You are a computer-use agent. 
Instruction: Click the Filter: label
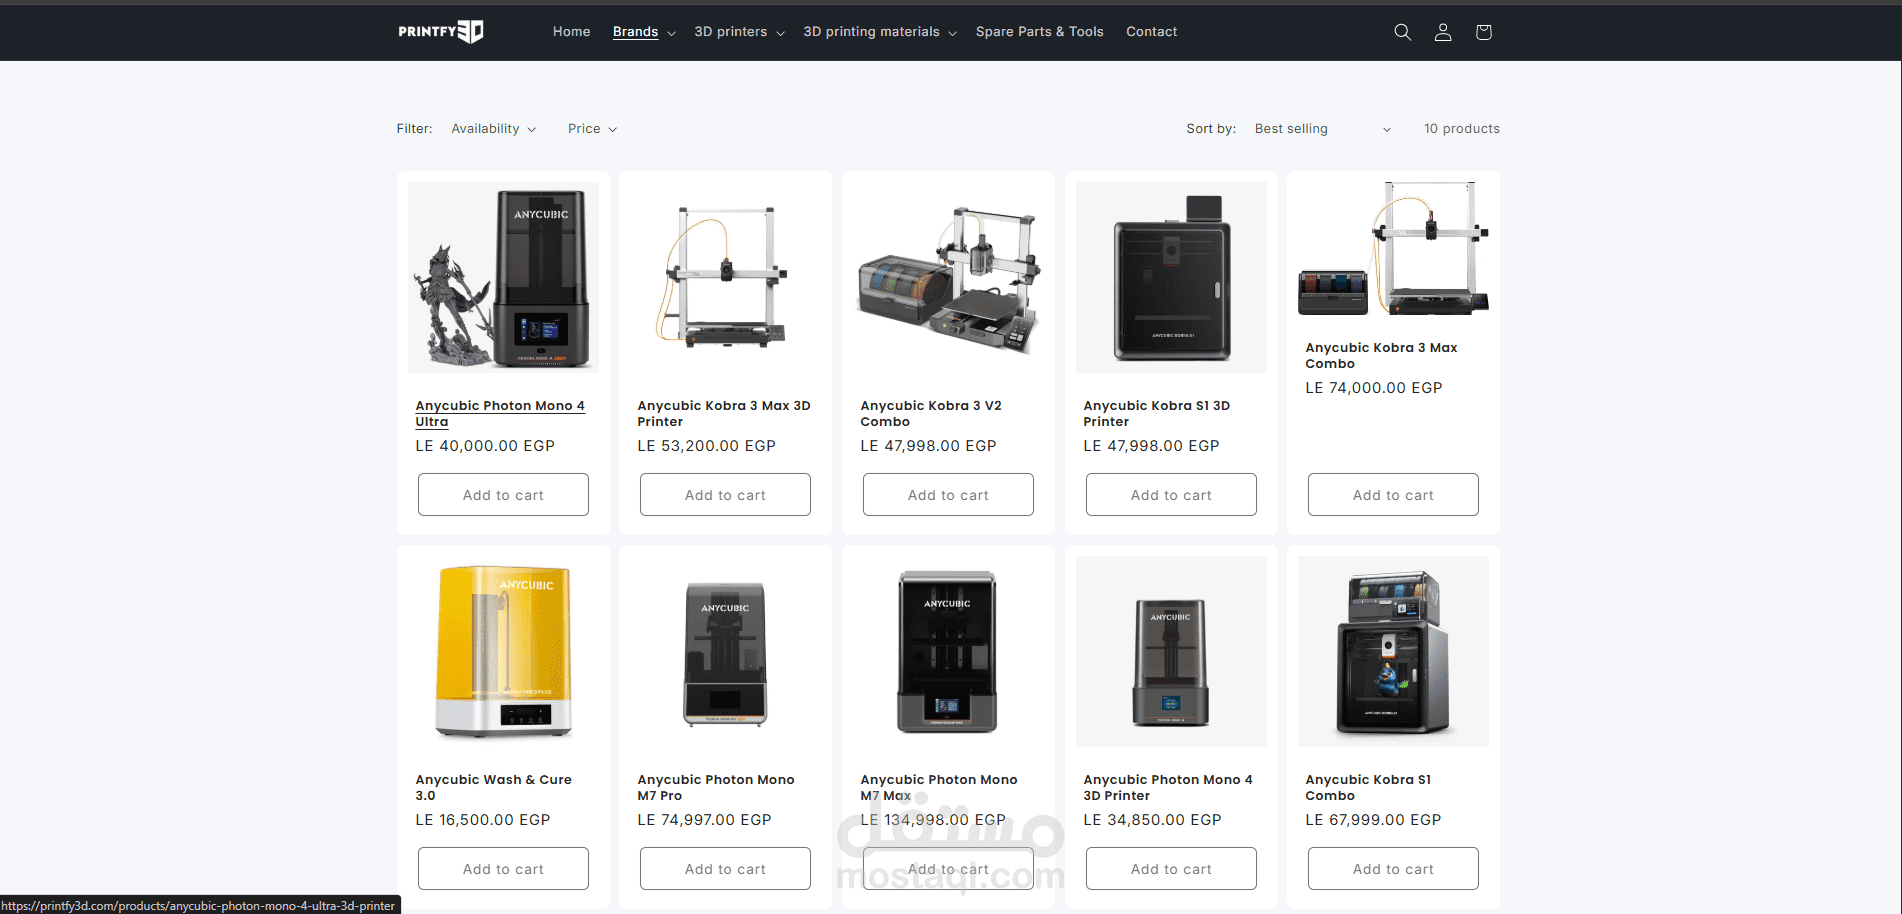point(414,129)
